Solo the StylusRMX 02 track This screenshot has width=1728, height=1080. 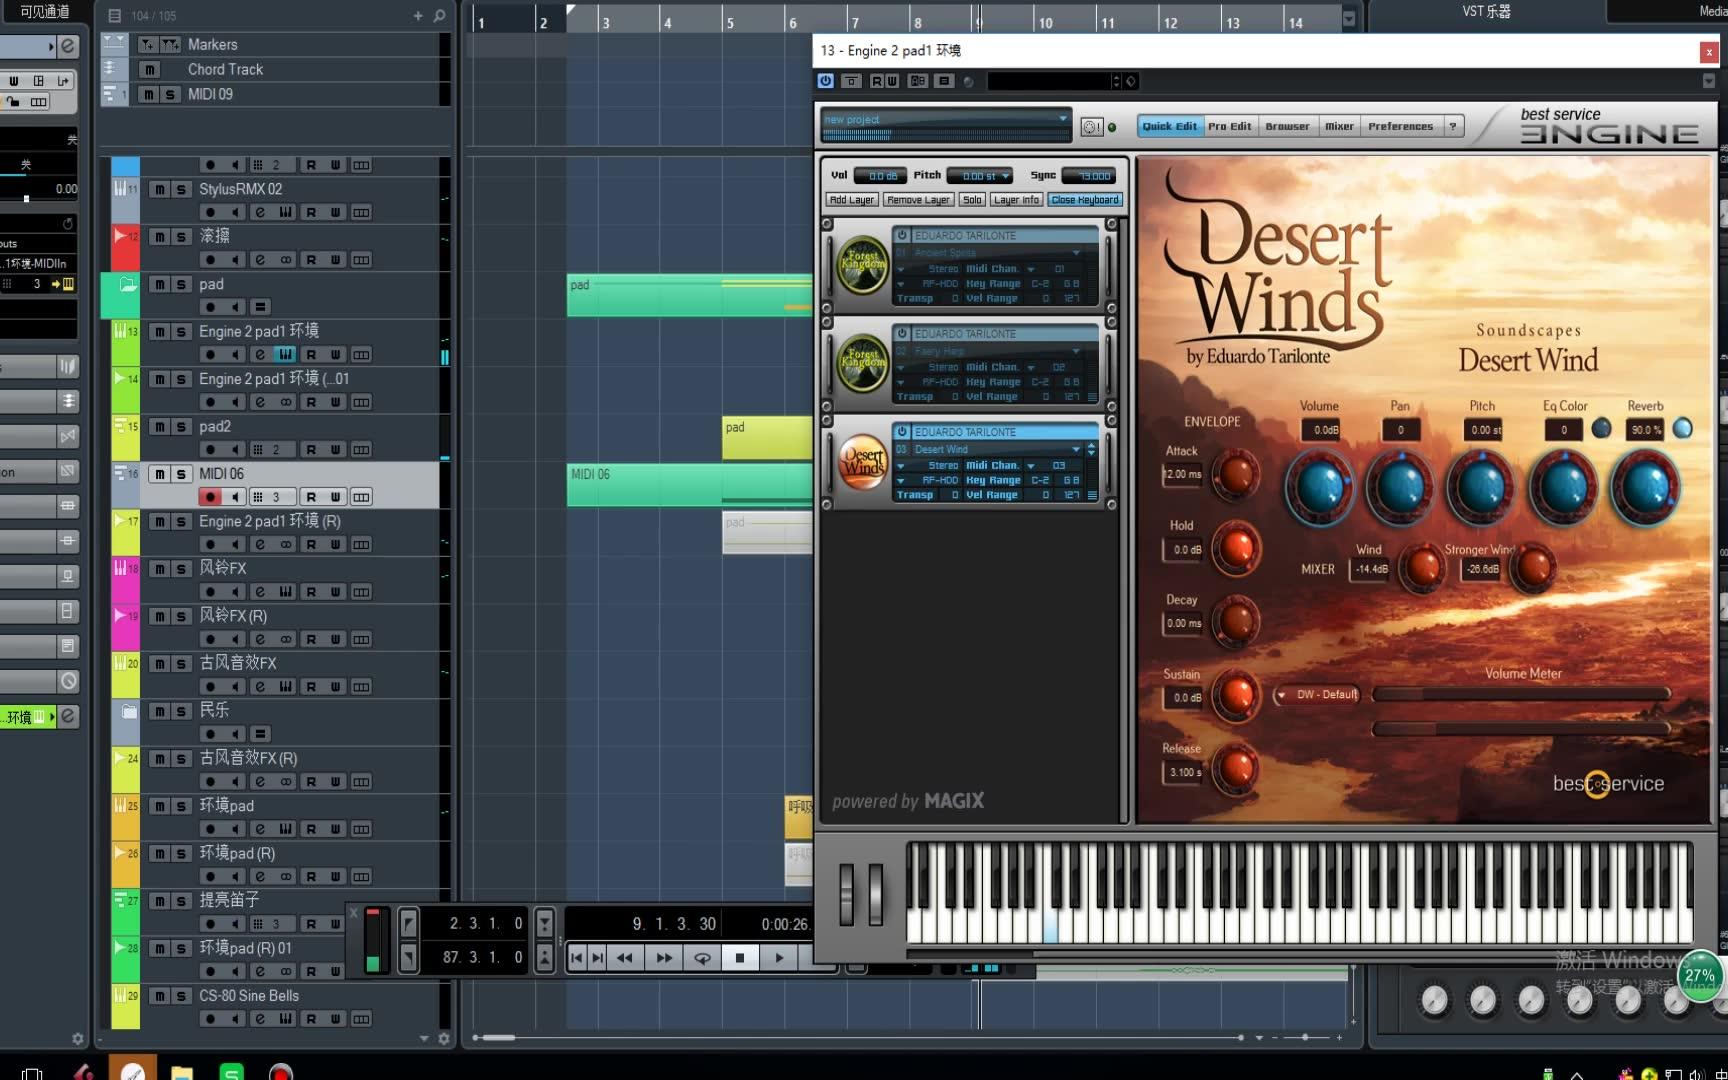click(x=181, y=189)
